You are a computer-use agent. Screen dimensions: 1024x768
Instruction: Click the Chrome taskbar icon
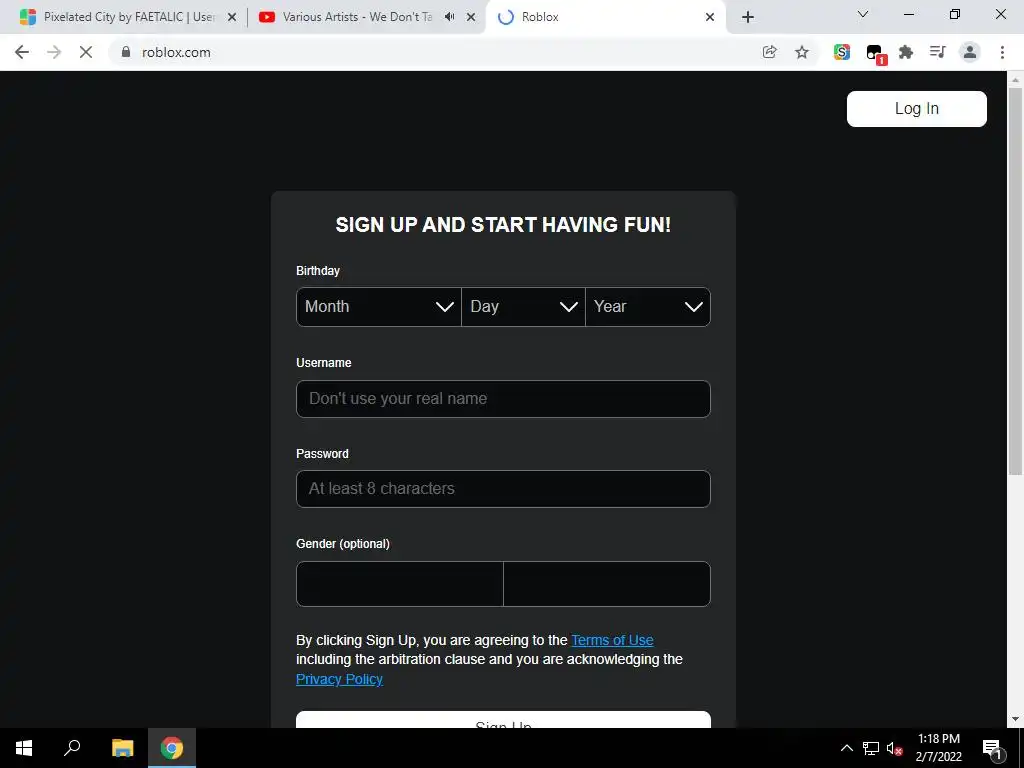[172, 748]
